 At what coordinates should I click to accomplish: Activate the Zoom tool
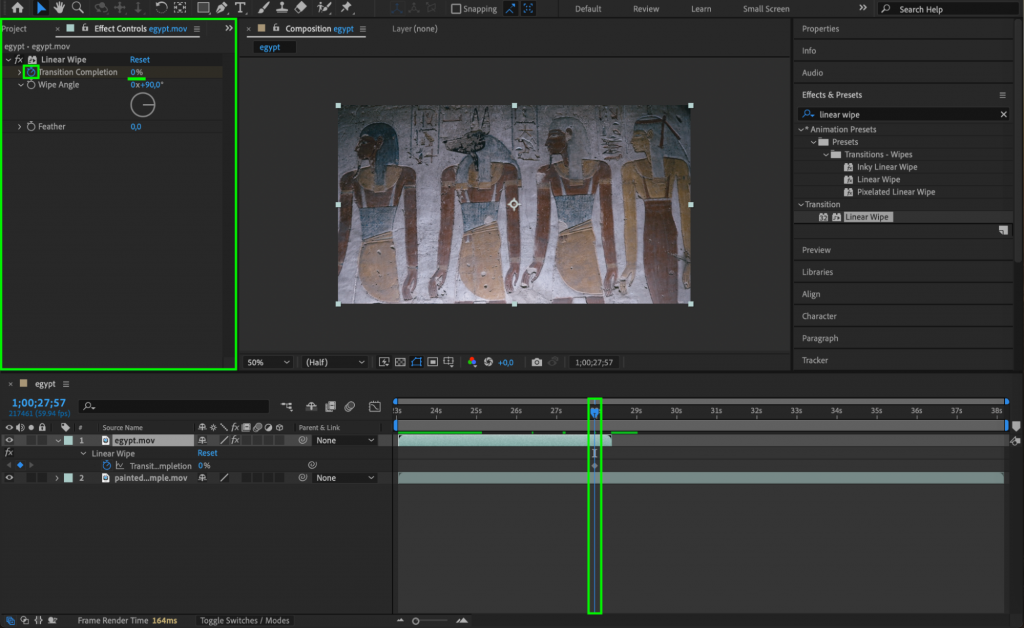pyautogui.click(x=79, y=8)
